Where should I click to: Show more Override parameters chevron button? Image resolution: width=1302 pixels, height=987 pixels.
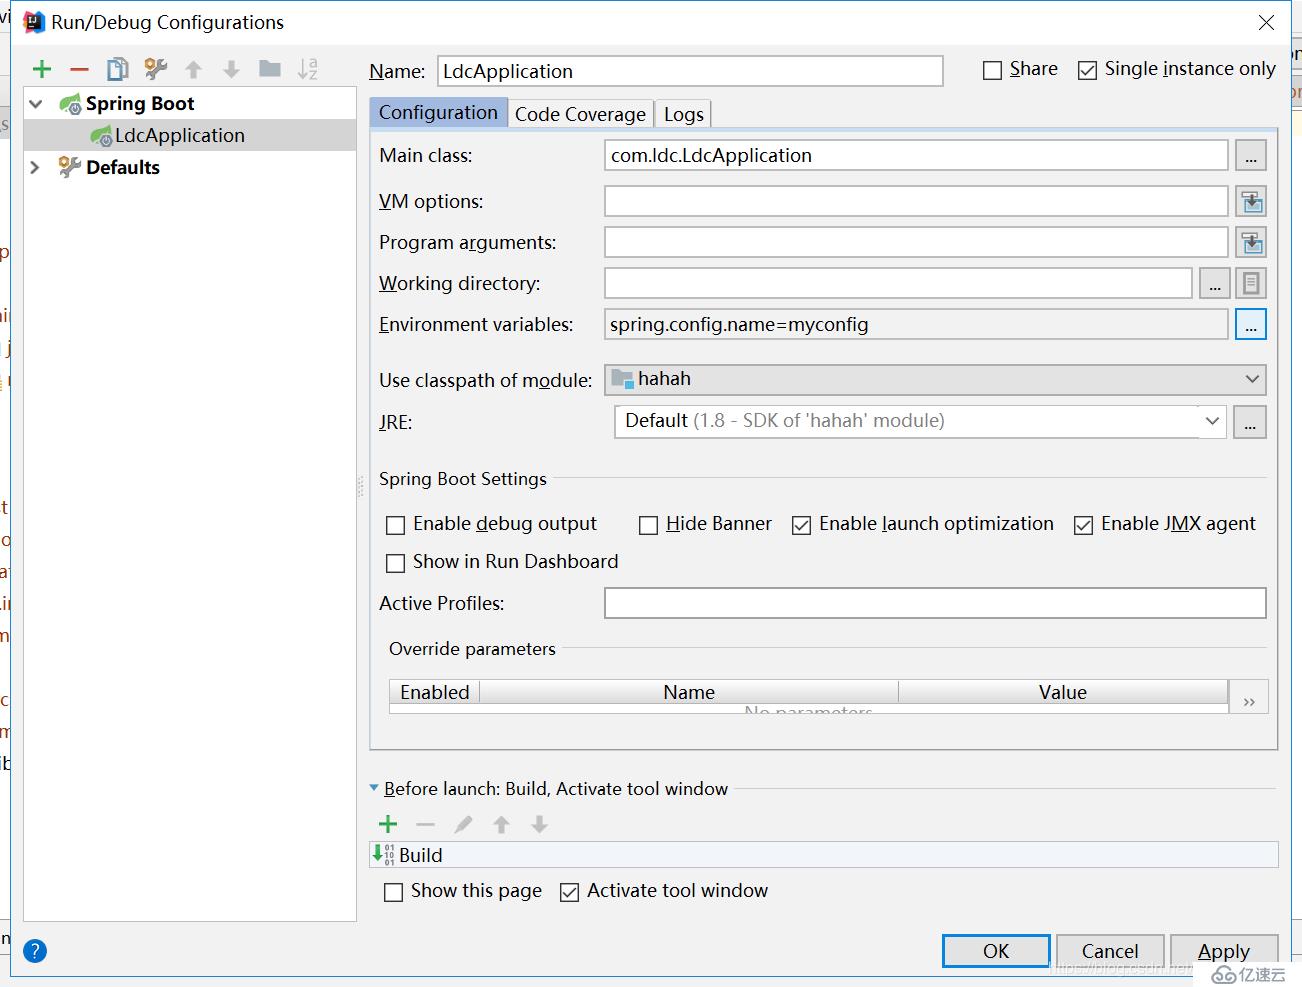pos(1249,698)
